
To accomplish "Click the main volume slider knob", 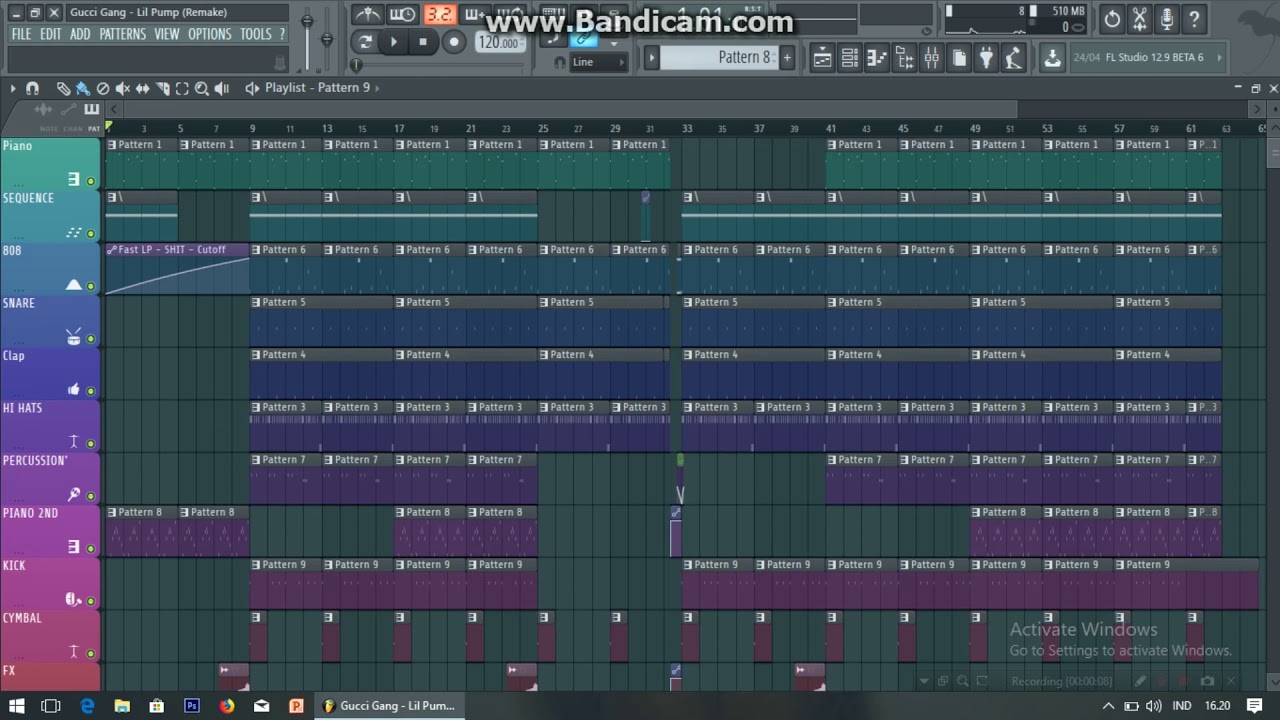I will pos(307,21).
